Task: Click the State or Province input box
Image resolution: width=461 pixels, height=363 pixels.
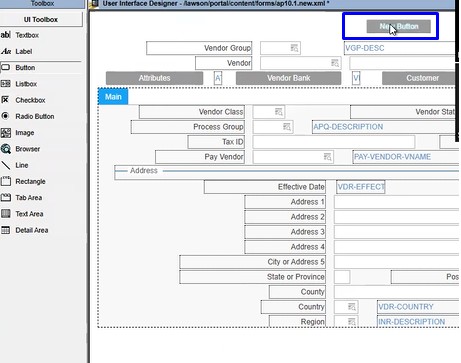Action: (x=342, y=277)
